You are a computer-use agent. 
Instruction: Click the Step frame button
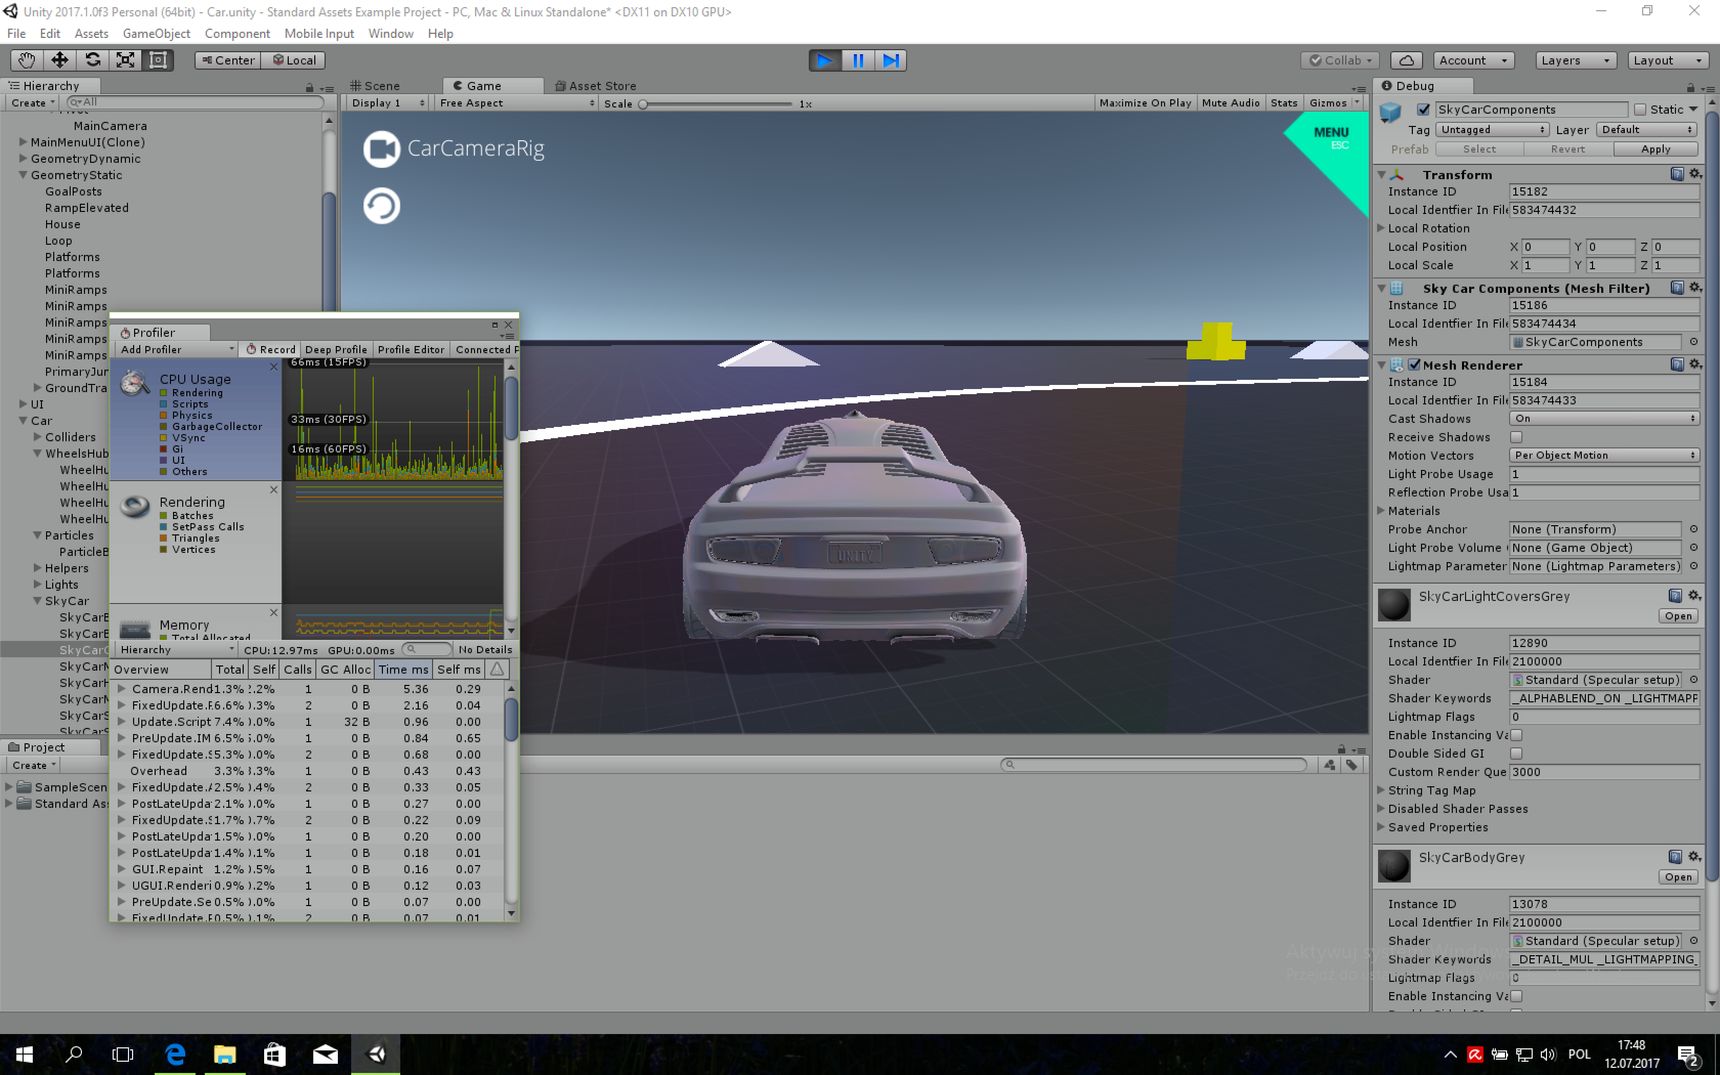tap(891, 60)
